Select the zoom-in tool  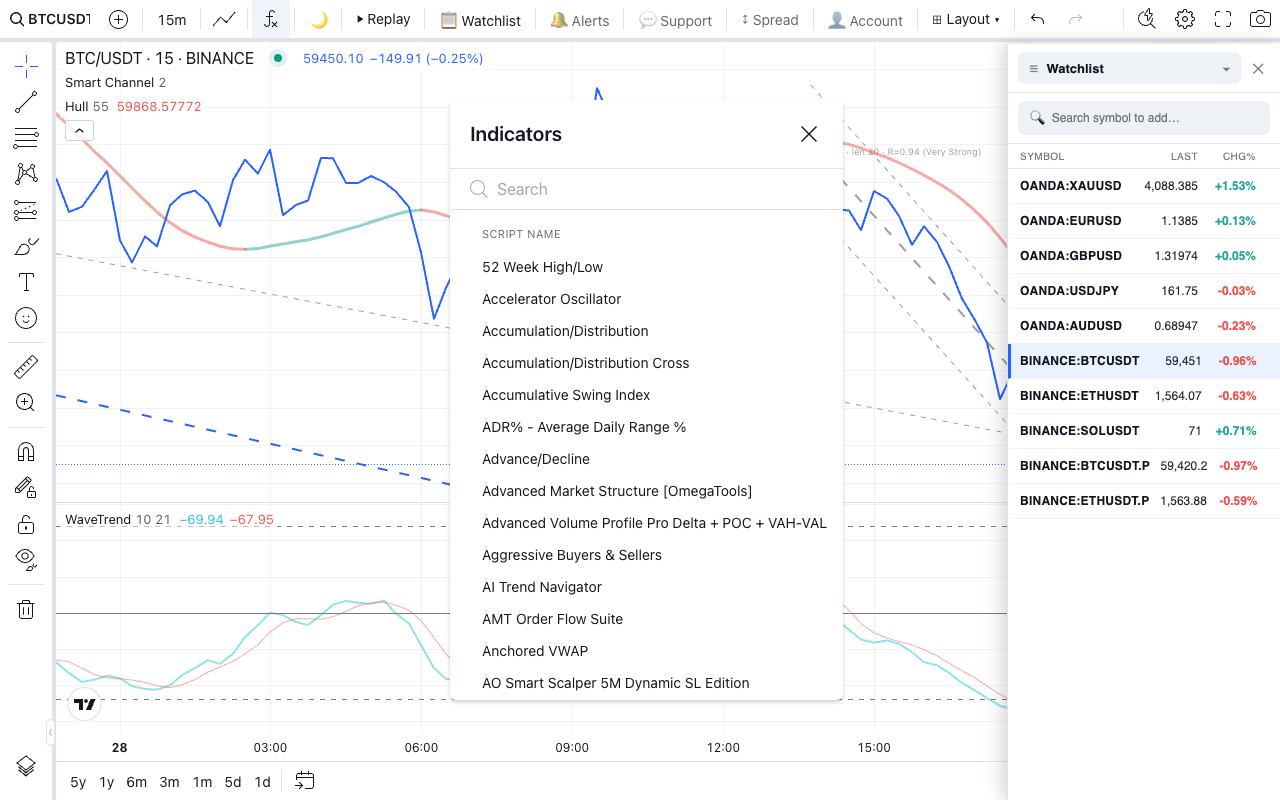click(26, 403)
